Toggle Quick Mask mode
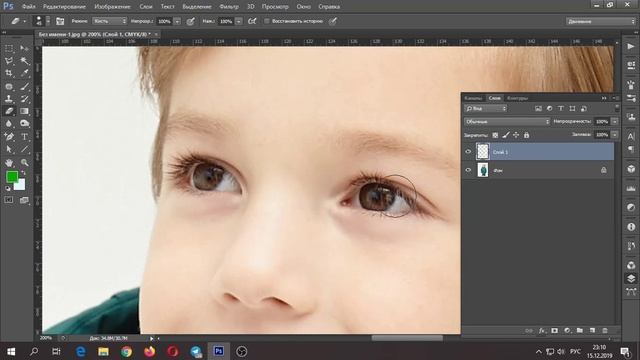The image size is (640, 360). click(x=9, y=200)
